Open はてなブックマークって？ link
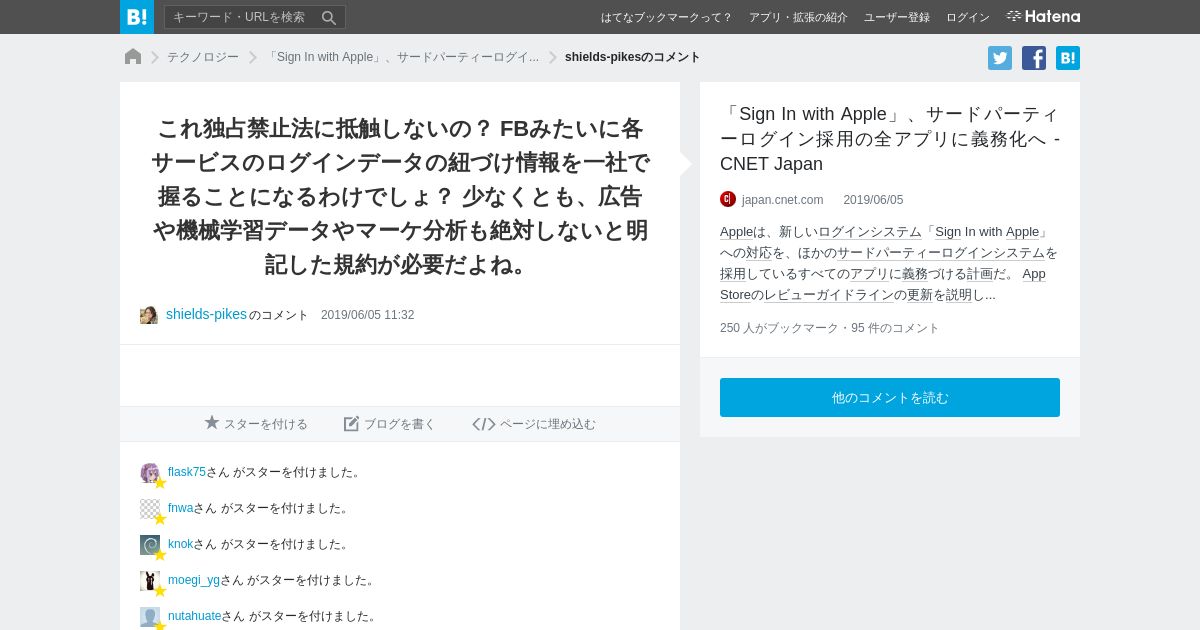The height and width of the screenshot is (630, 1200). click(x=666, y=17)
